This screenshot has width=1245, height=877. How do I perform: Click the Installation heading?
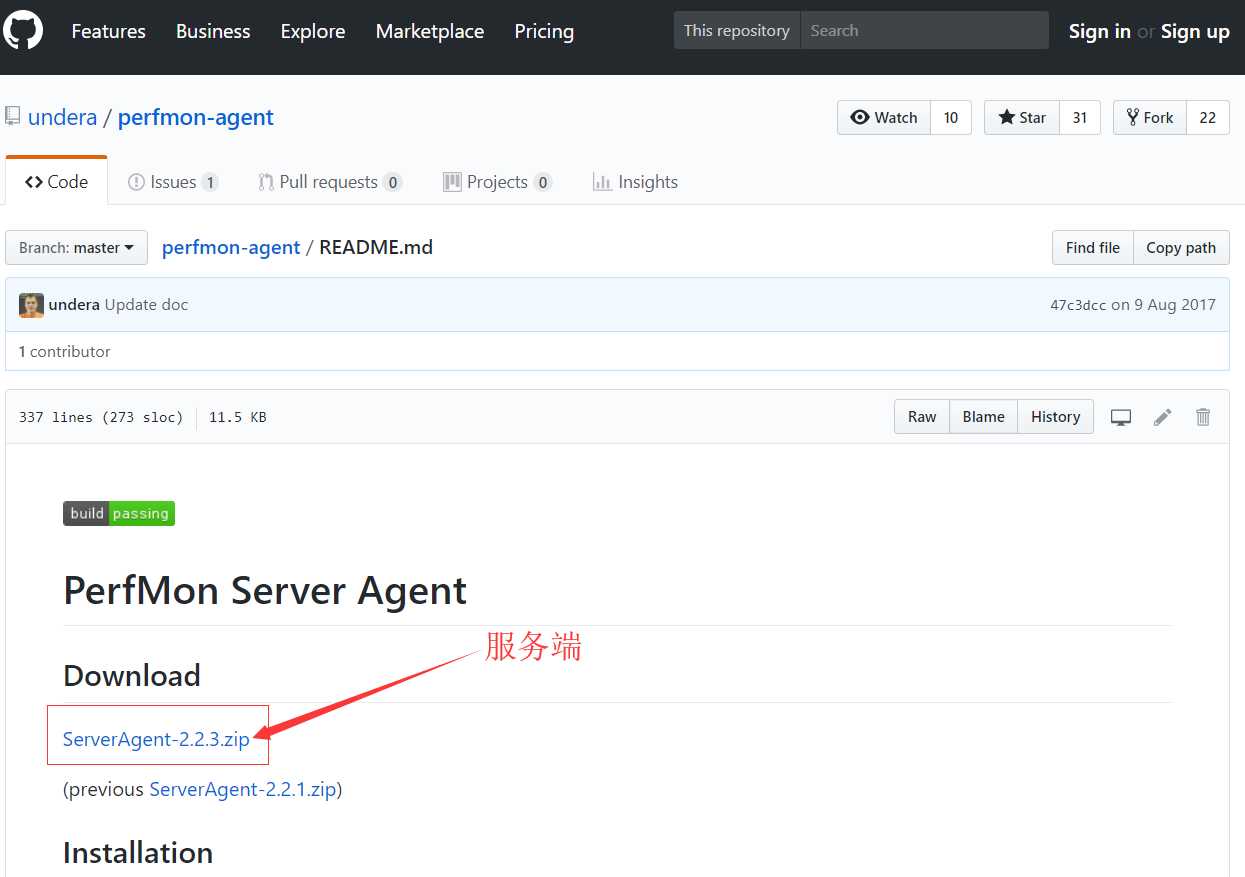click(x=138, y=853)
